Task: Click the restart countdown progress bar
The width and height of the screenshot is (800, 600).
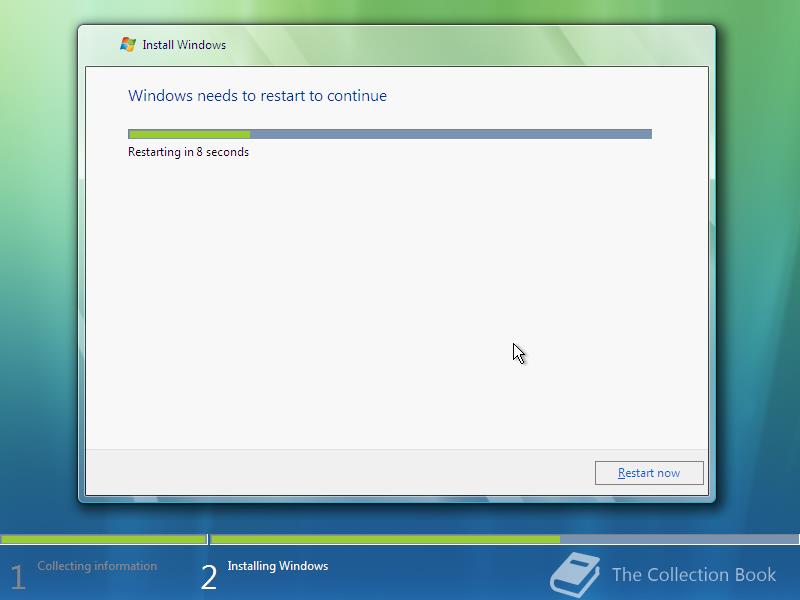Action: pyautogui.click(x=390, y=134)
